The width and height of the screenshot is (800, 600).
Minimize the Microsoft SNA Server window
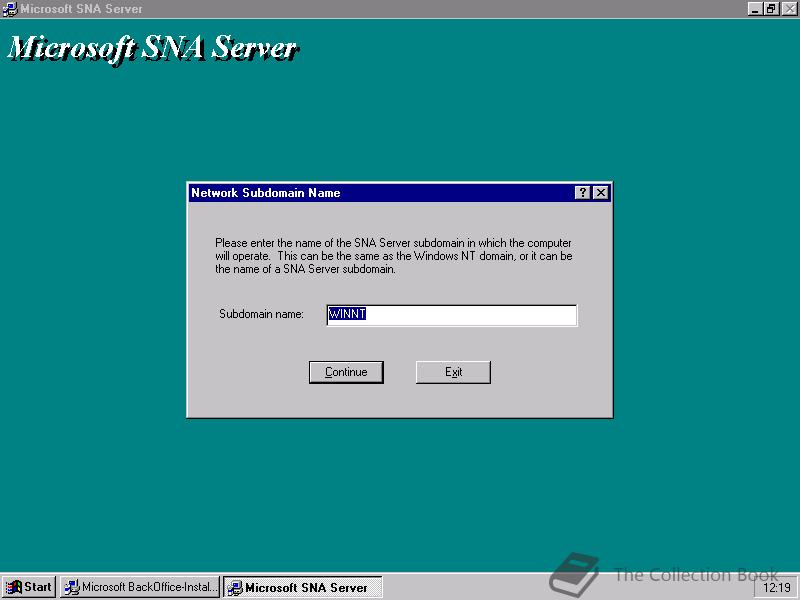pos(756,8)
